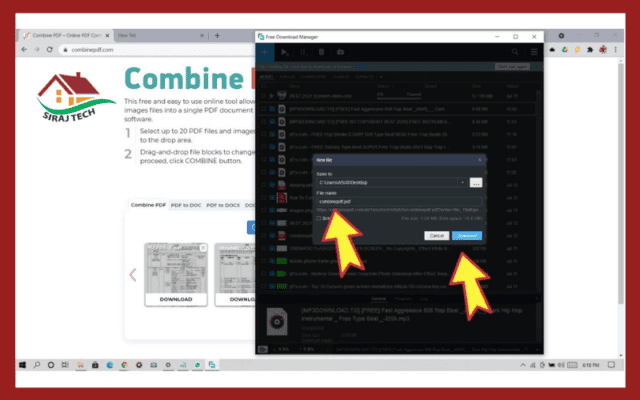Click the start downloads play icon in toolbar
This screenshot has width=640, height=400.
[x=285, y=52]
